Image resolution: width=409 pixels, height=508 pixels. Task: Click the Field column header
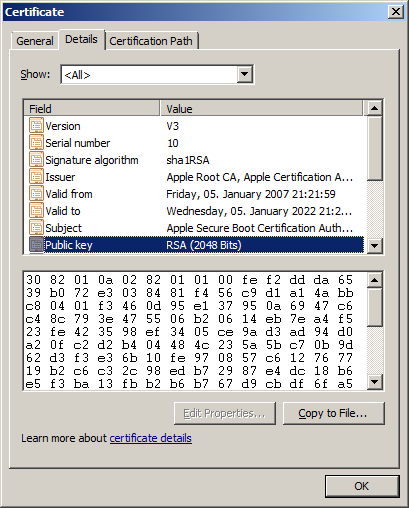click(92, 109)
